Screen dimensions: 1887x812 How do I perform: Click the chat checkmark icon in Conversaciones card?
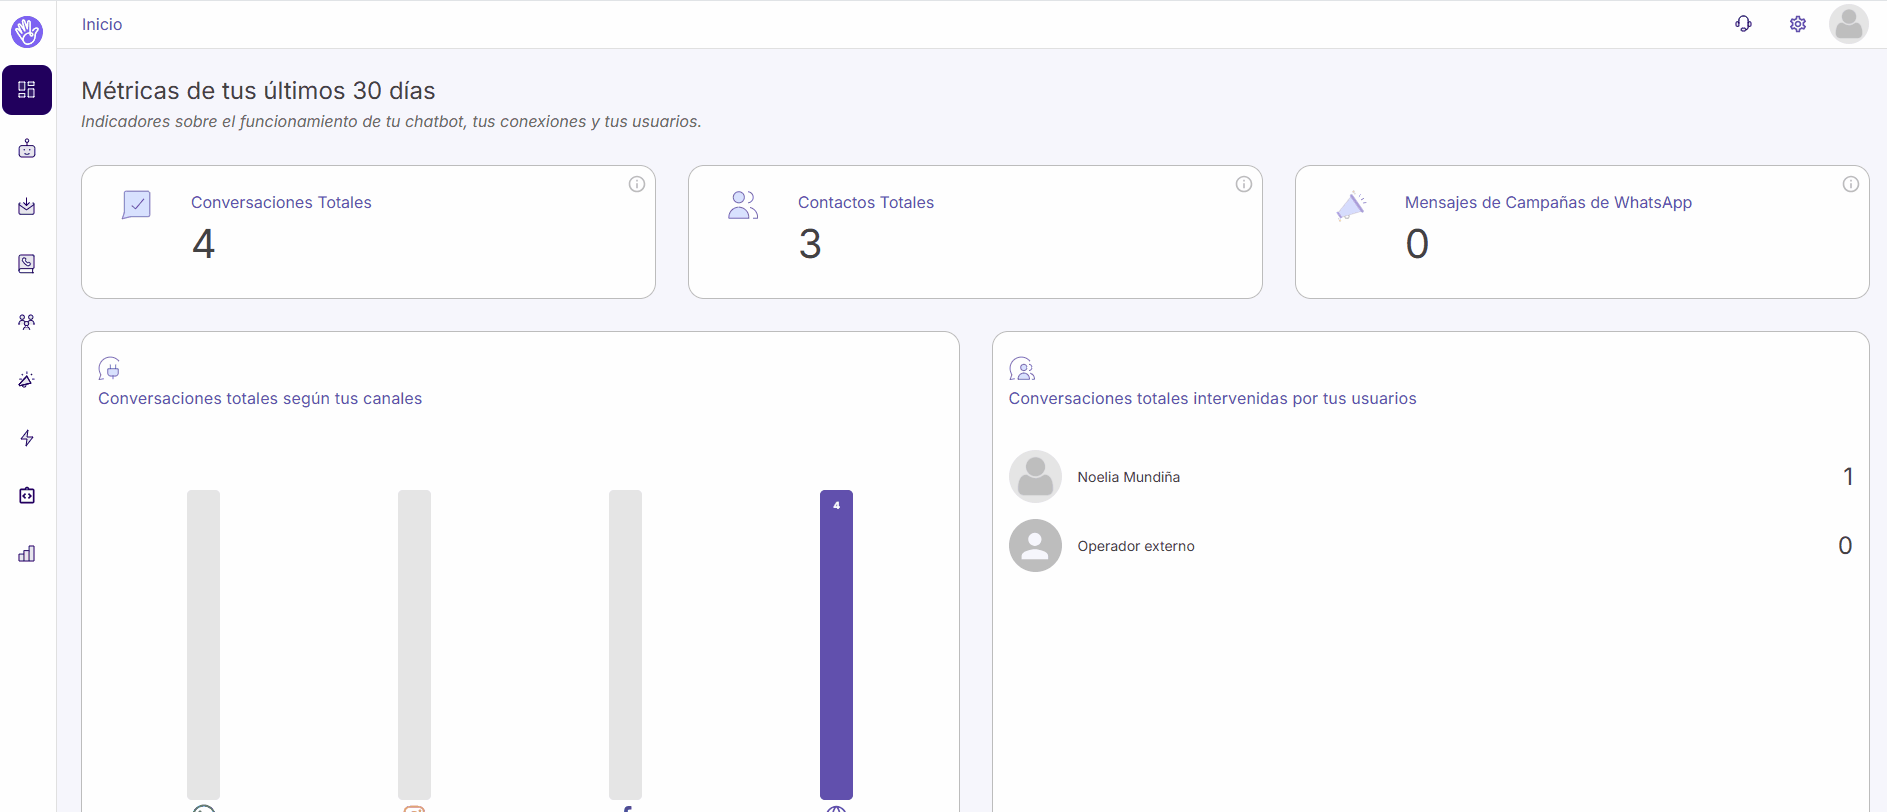point(136,205)
